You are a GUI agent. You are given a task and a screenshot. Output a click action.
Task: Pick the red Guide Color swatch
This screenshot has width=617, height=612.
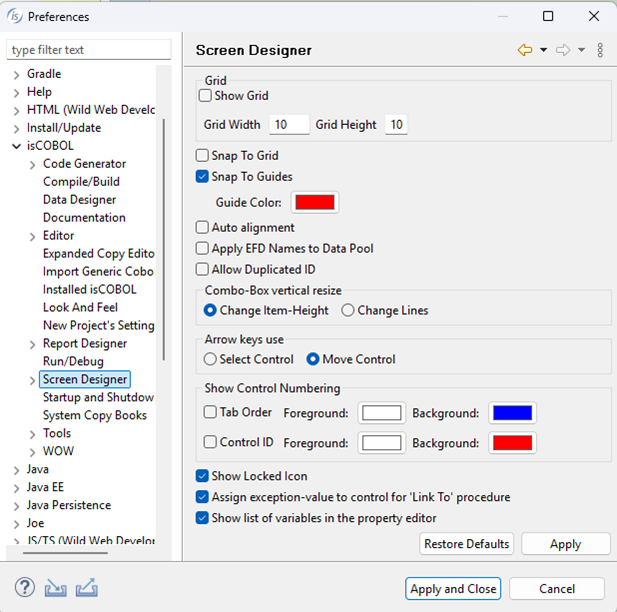coord(315,202)
